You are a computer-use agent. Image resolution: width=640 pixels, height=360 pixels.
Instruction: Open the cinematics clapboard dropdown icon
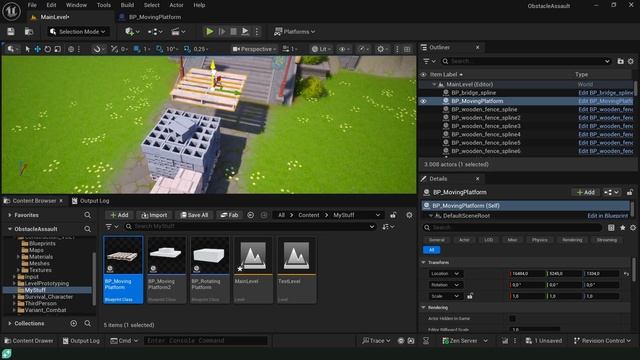click(178, 31)
